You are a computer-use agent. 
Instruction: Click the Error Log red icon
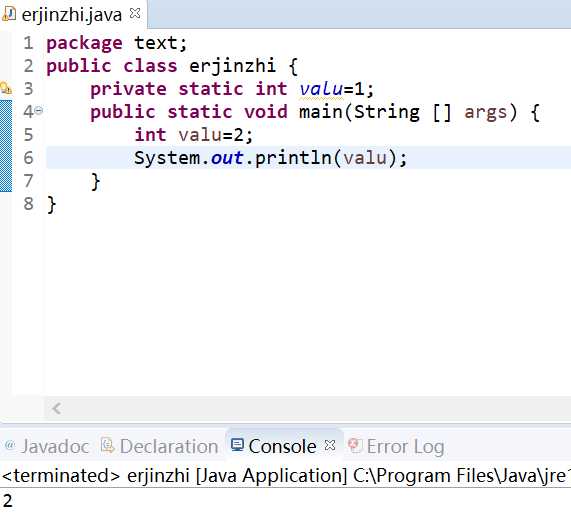click(354, 445)
